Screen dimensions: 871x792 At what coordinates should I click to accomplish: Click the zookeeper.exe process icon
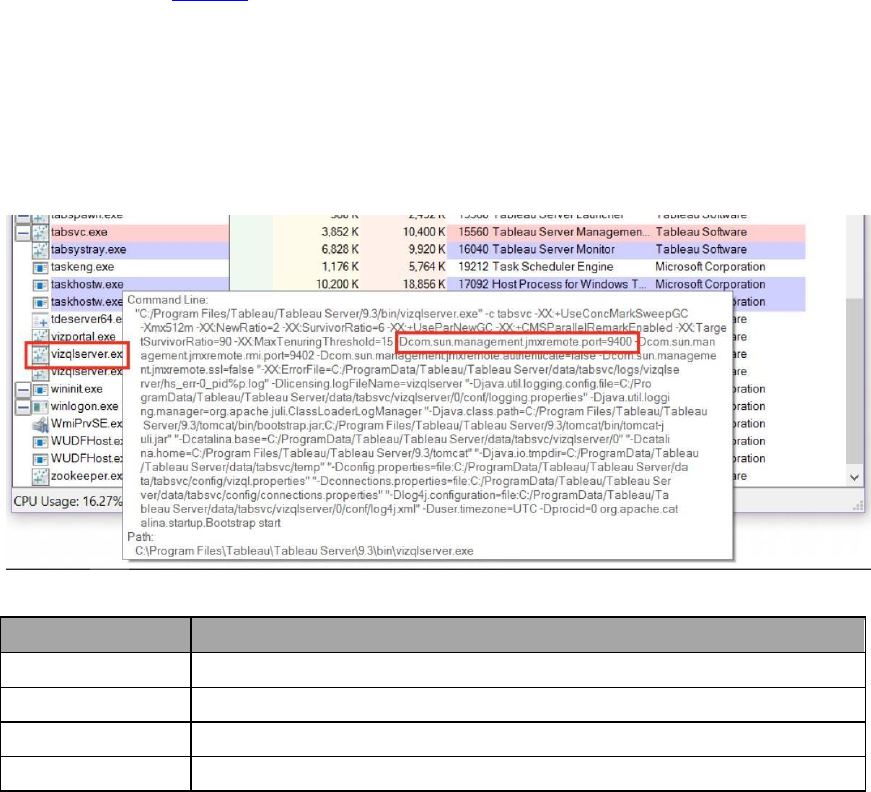pyautogui.click(x=40, y=477)
